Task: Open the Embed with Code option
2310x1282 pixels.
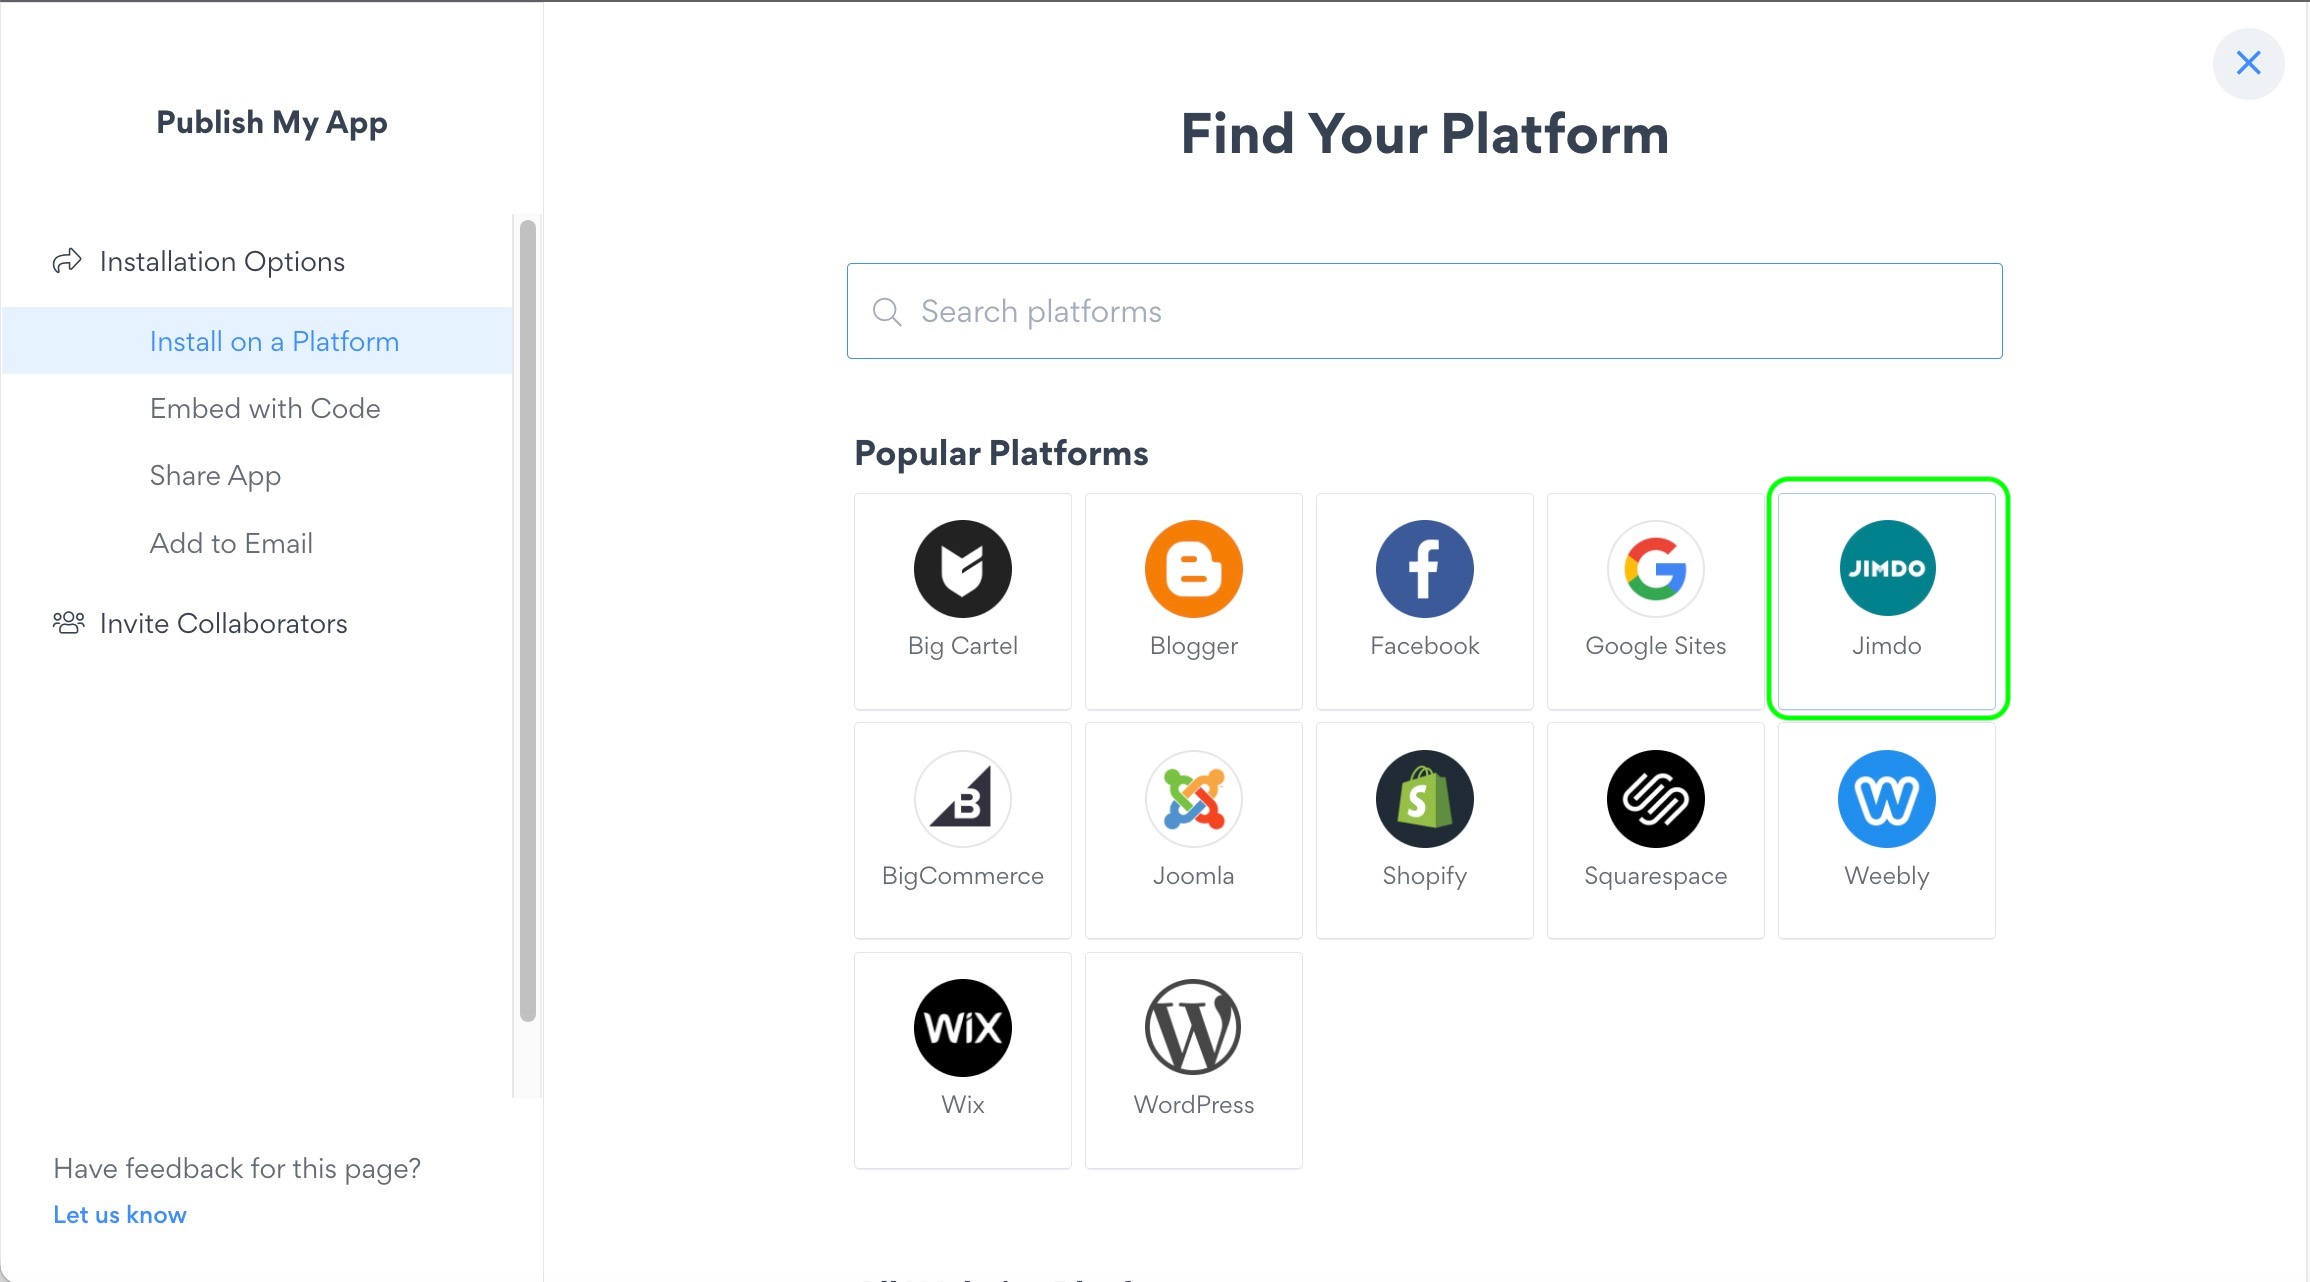Action: click(x=265, y=408)
